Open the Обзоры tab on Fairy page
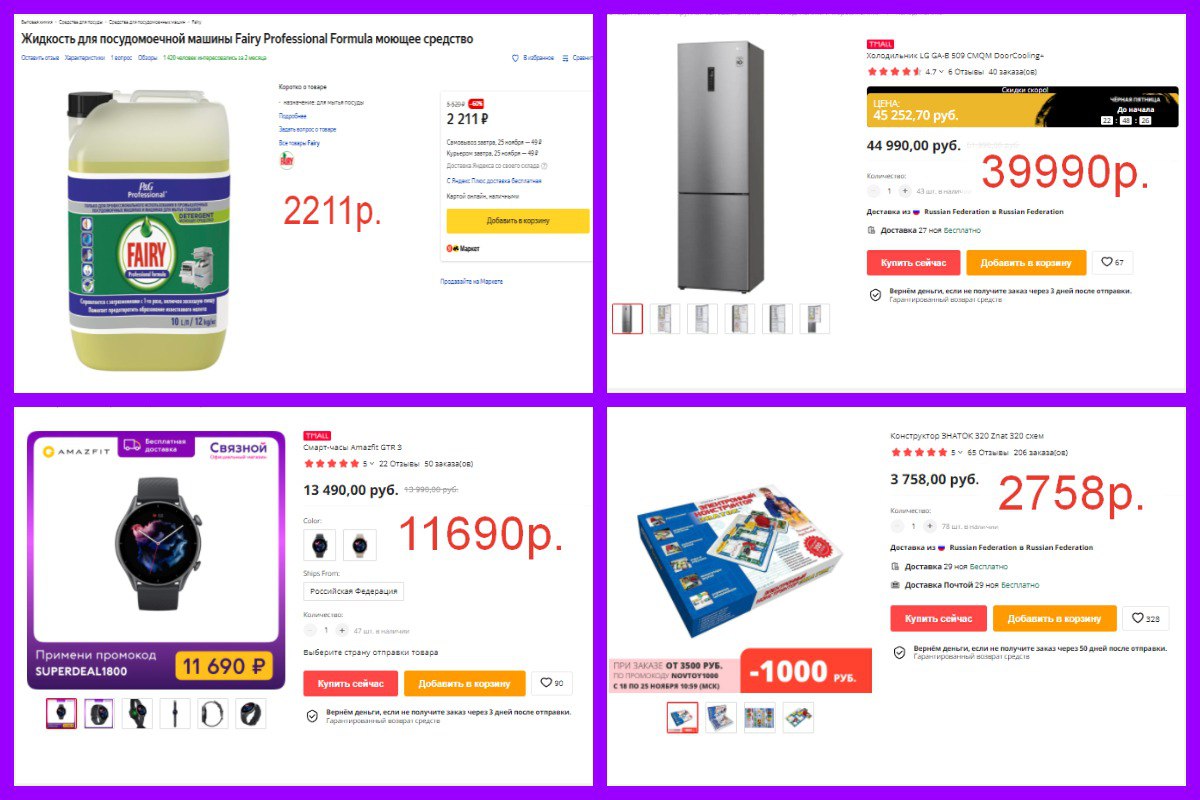The image size is (1200, 800). pyautogui.click(x=147, y=58)
